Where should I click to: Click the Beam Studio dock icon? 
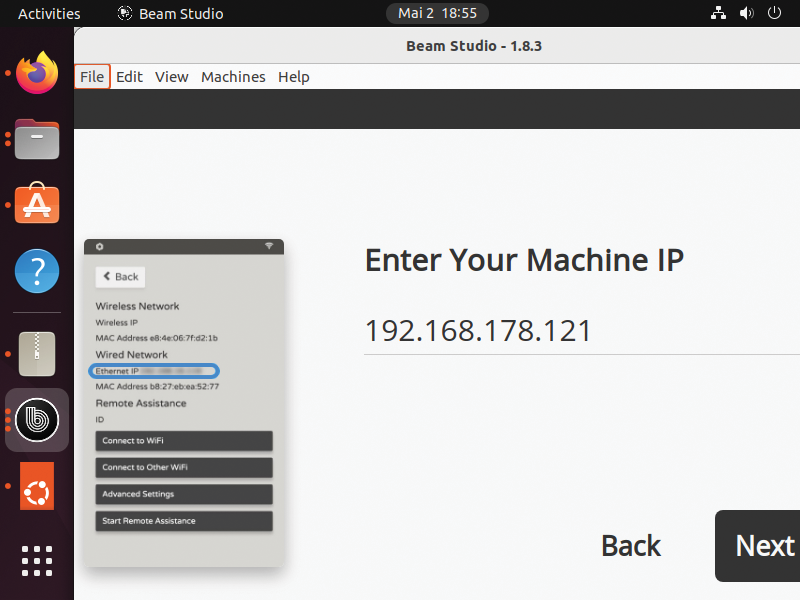(x=37, y=420)
